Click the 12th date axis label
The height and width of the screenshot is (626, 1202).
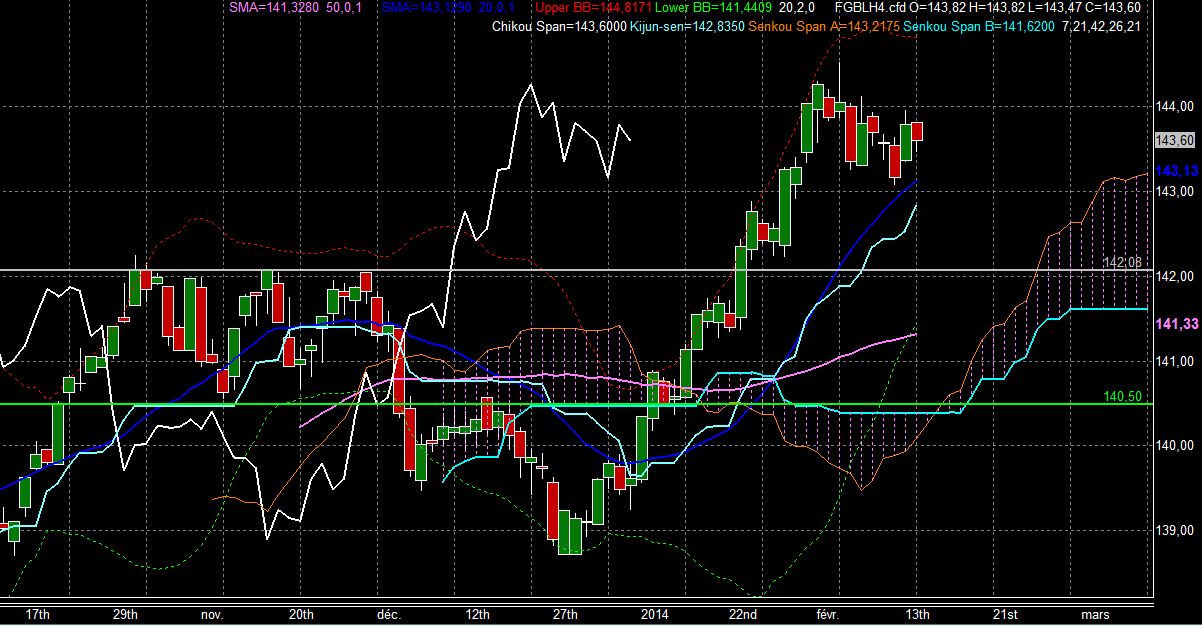(478, 613)
